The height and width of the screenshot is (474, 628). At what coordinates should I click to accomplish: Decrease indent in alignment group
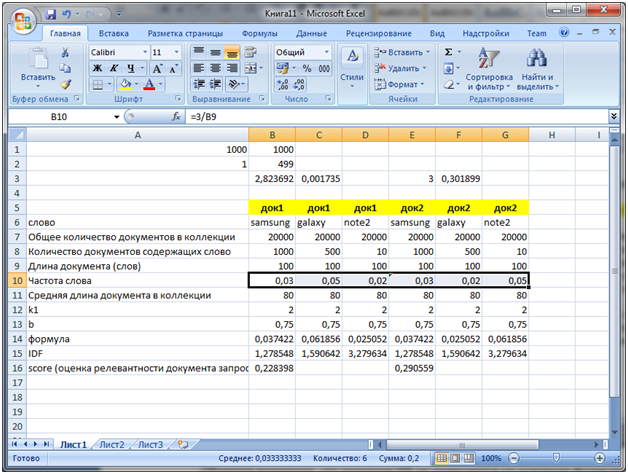[x=199, y=84]
